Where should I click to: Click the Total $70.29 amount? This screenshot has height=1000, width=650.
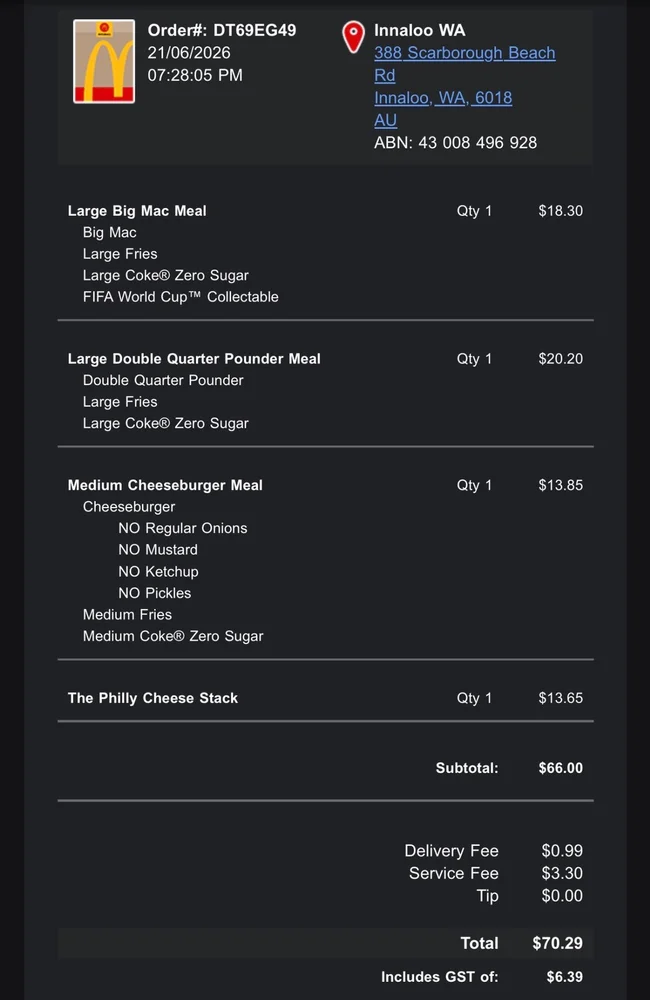pos(558,943)
